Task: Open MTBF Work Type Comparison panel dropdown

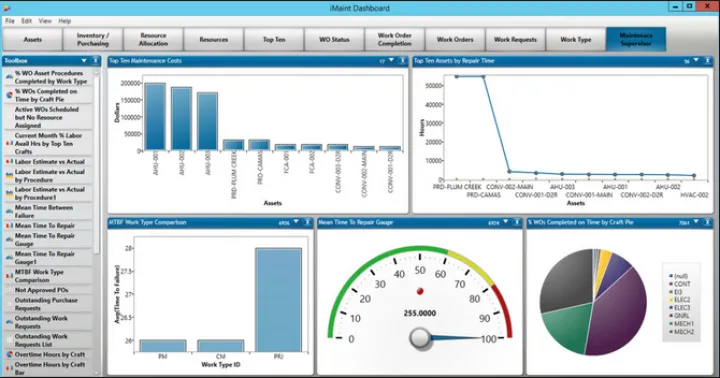Action: [x=296, y=222]
